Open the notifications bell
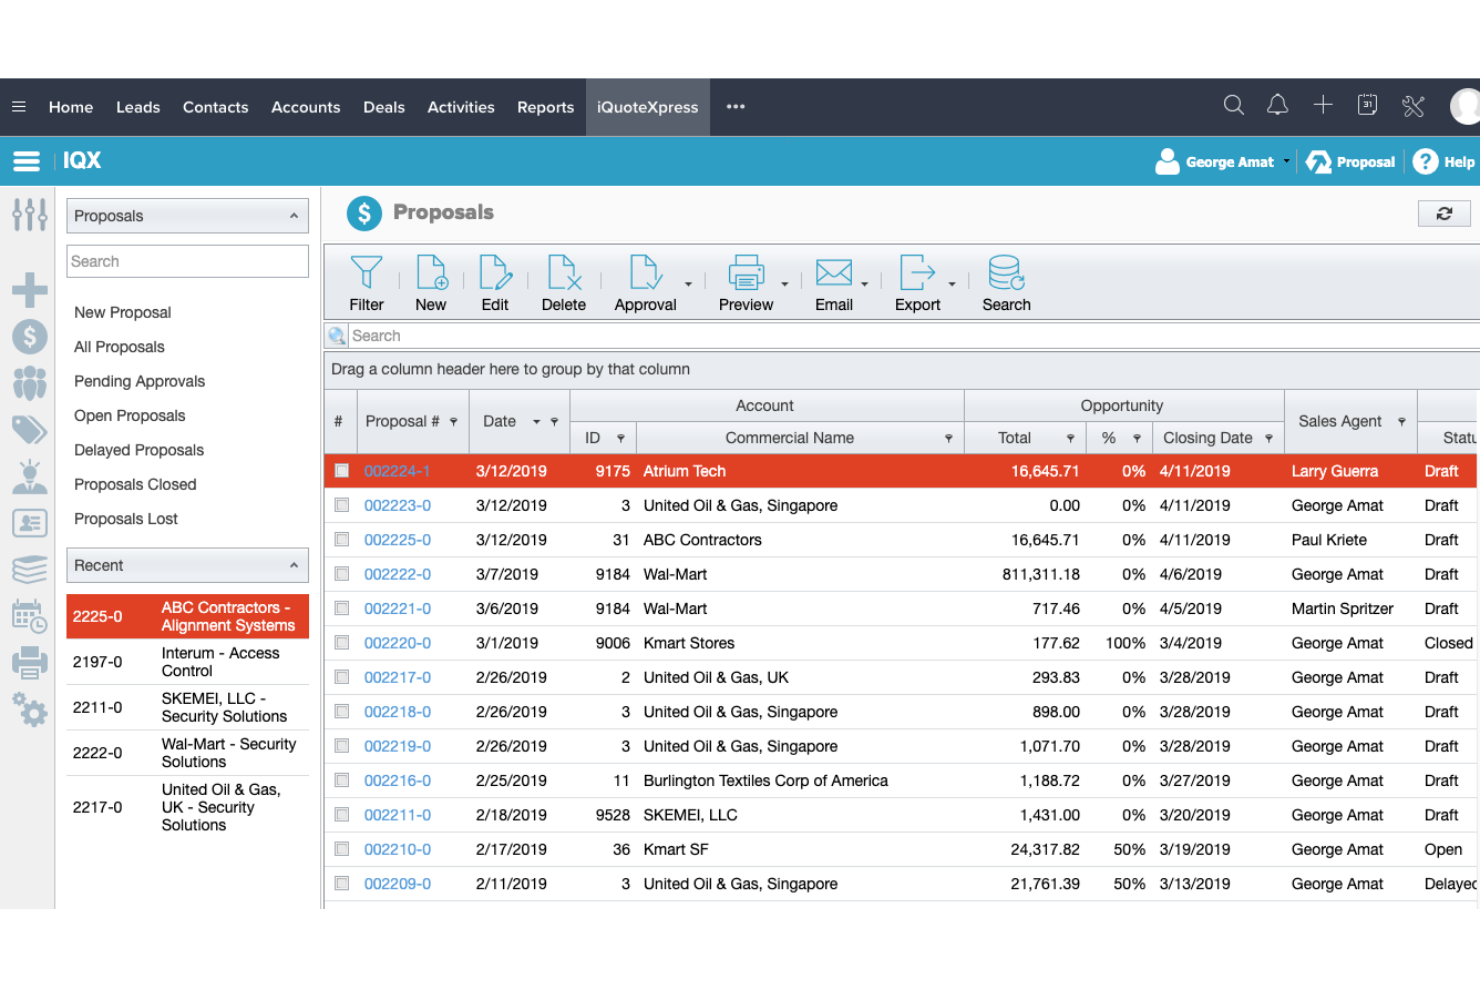The image size is (1480, 987). (1277, 105)
